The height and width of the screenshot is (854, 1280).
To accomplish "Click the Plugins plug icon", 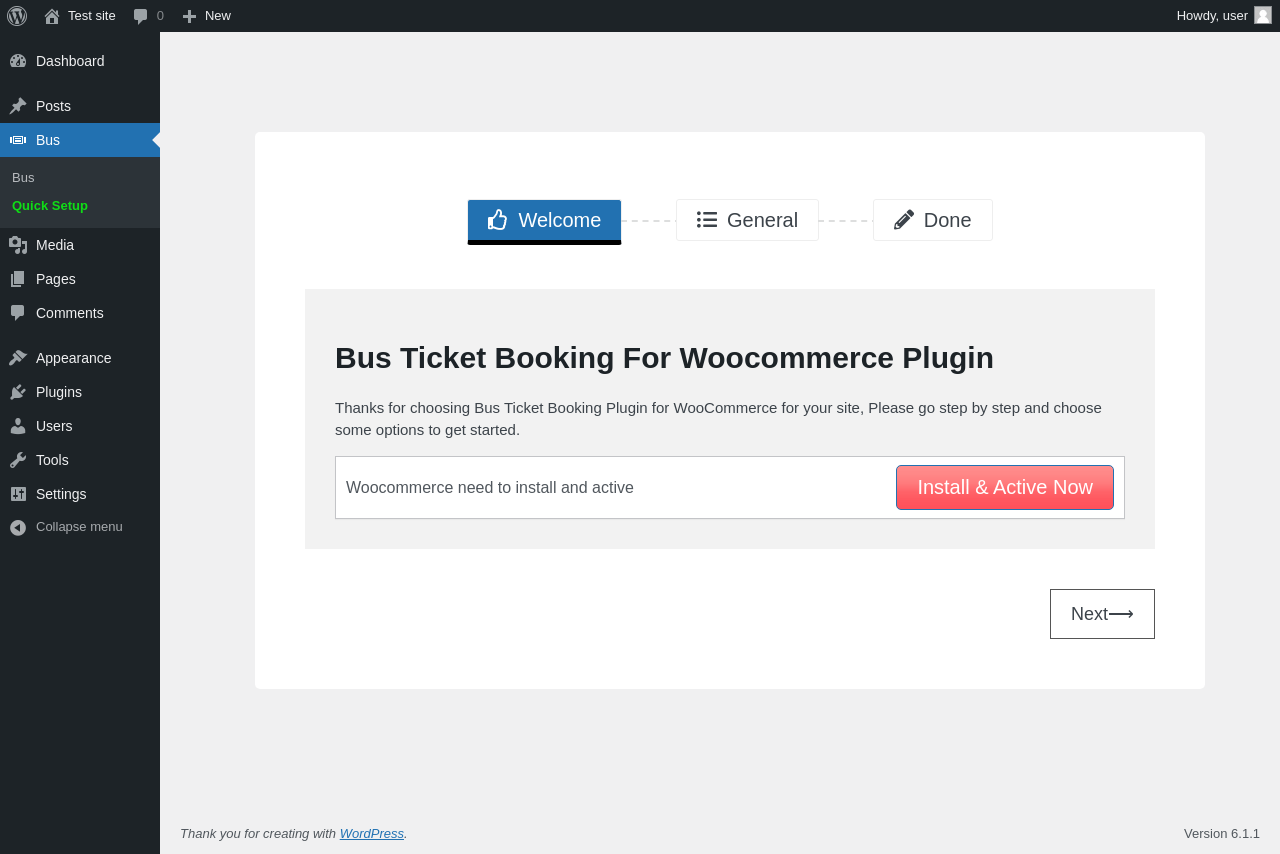I will click(x=18, y=392).
